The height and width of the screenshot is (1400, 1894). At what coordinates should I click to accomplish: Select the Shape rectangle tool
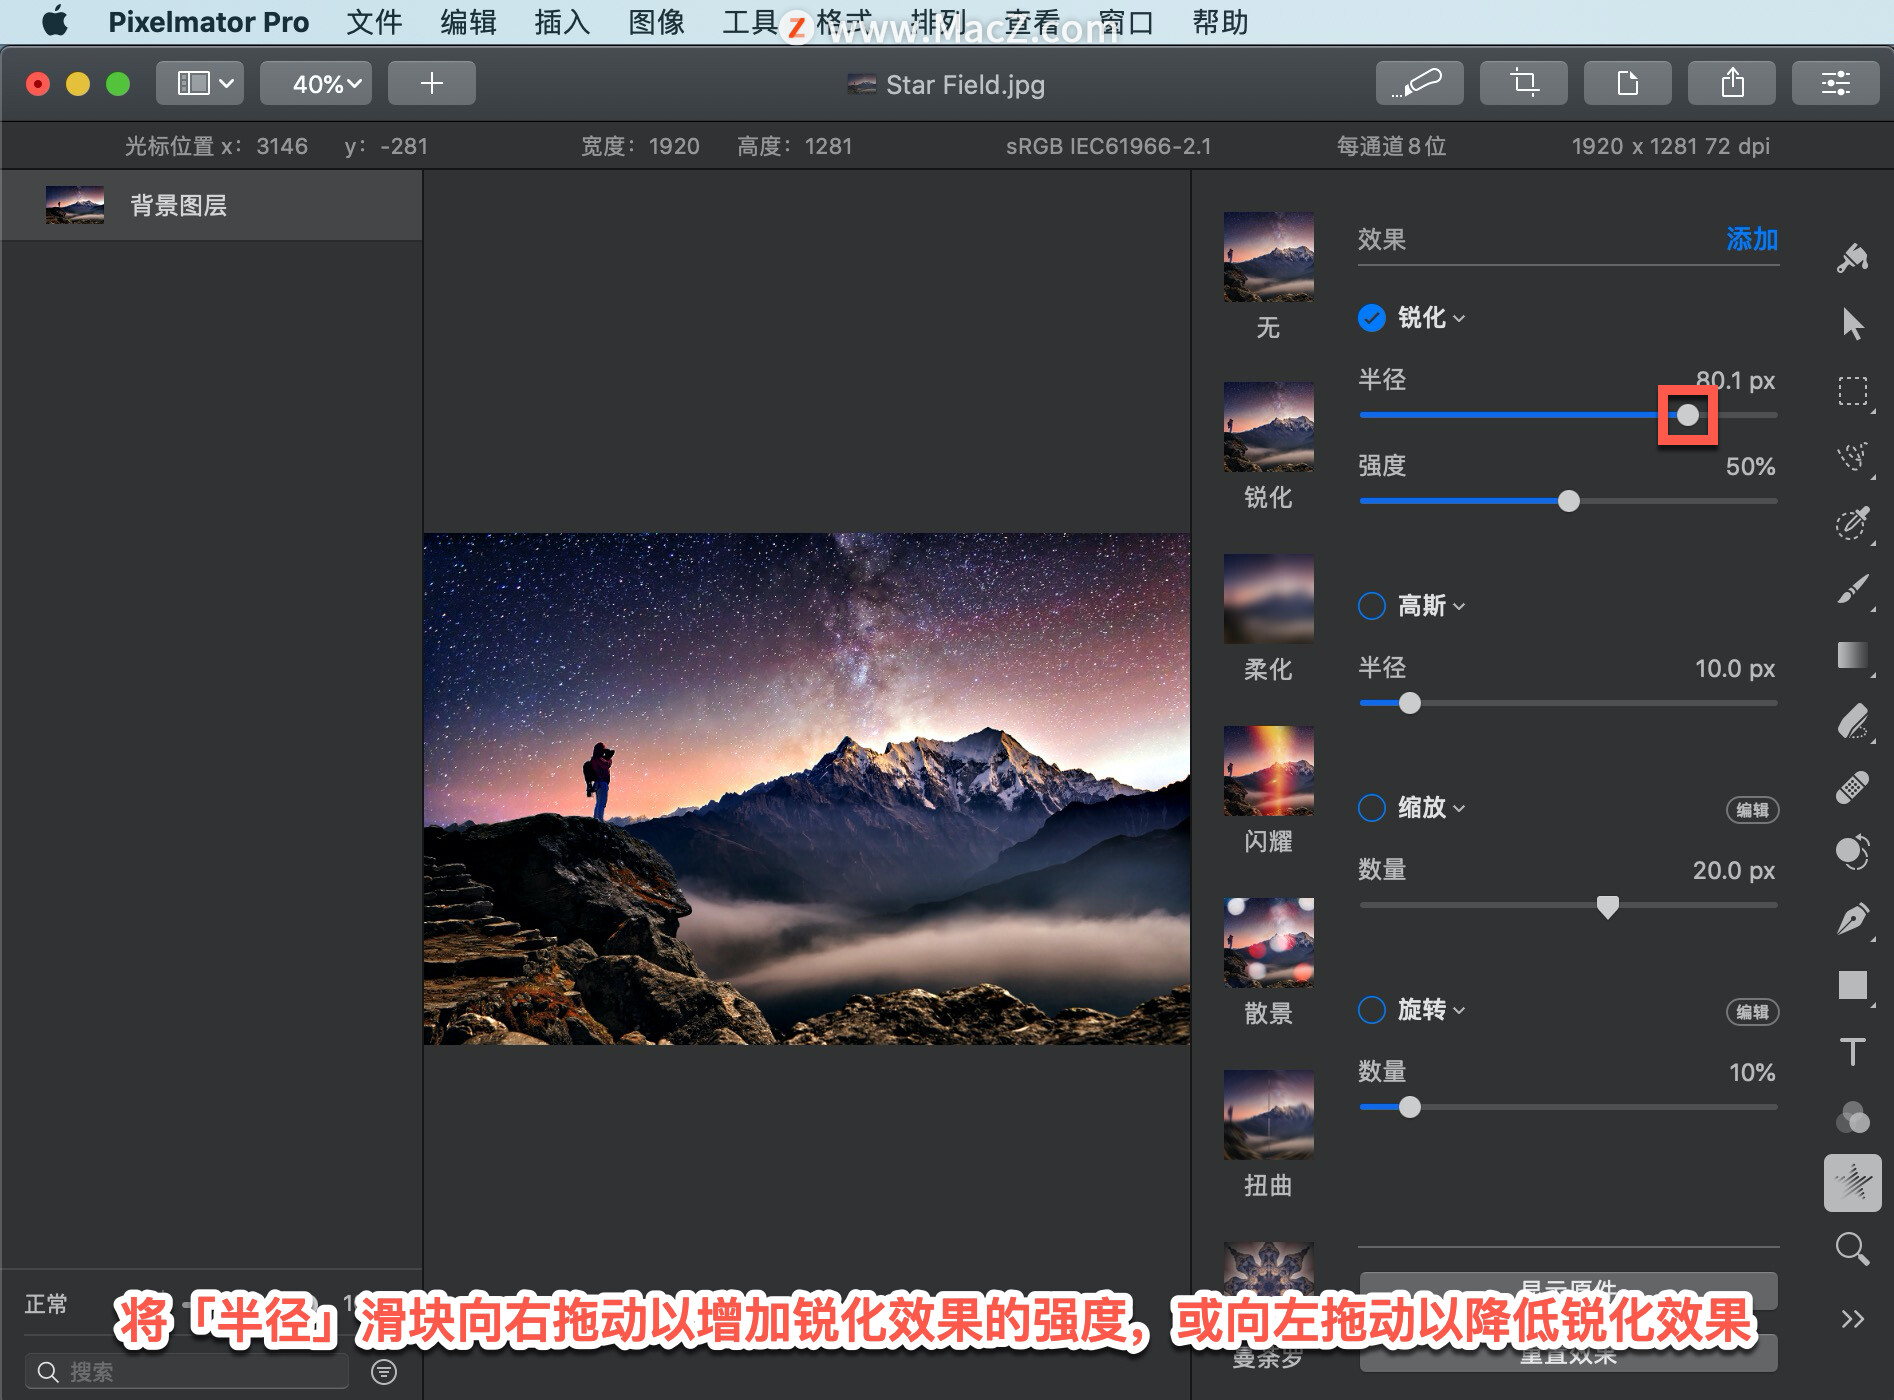(x=1852, y=985)
